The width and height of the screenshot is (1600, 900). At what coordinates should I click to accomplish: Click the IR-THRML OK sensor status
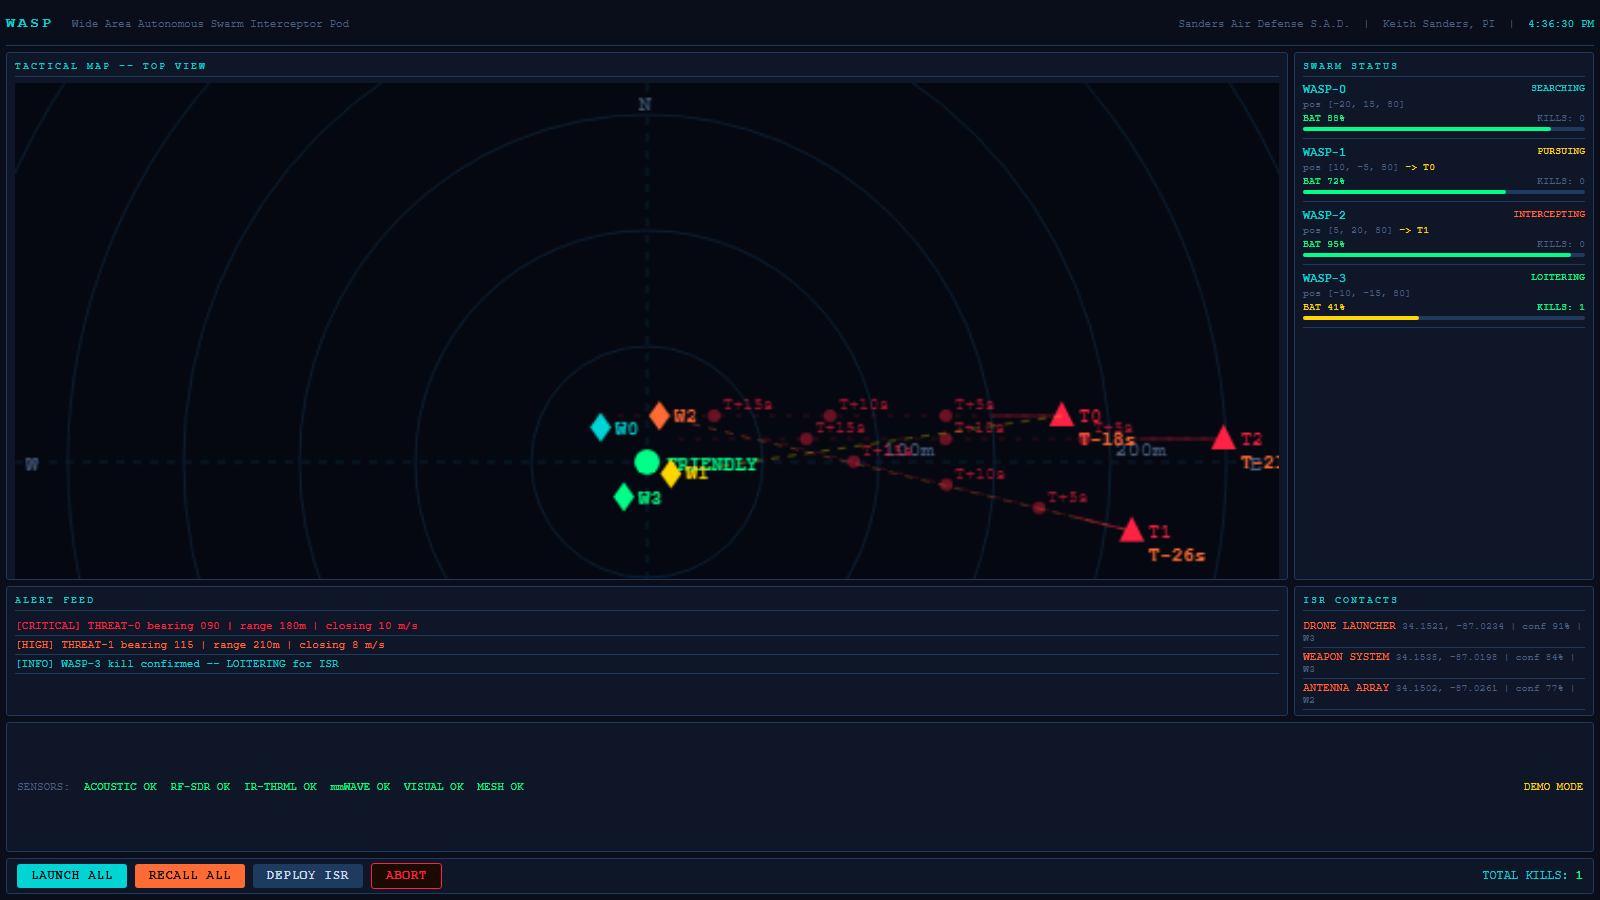click(x=280, y=787)
